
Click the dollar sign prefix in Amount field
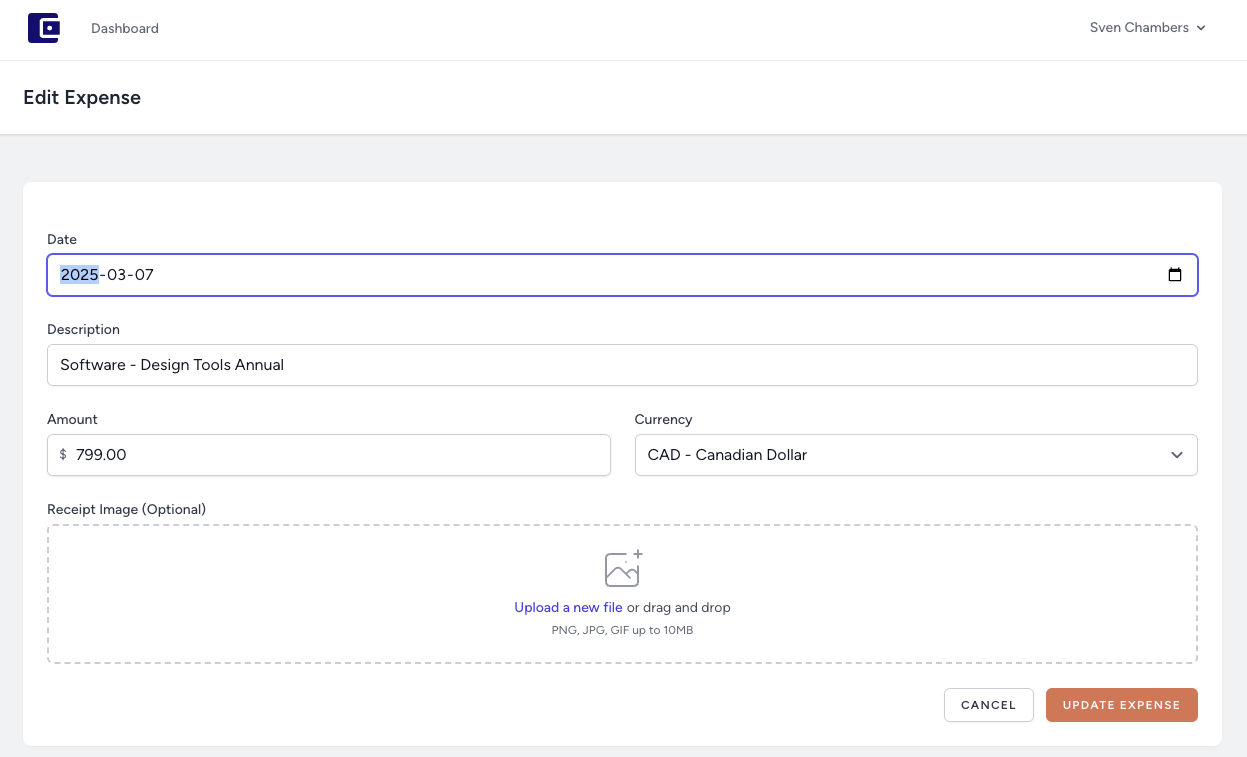point(63,455)
